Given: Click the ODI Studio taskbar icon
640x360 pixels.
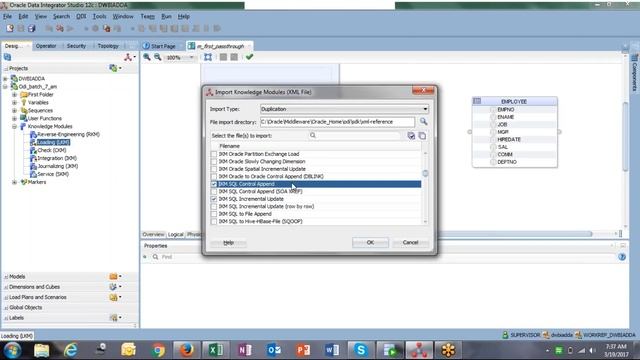Looking at the screenshot, I should (x=419, y=350).
